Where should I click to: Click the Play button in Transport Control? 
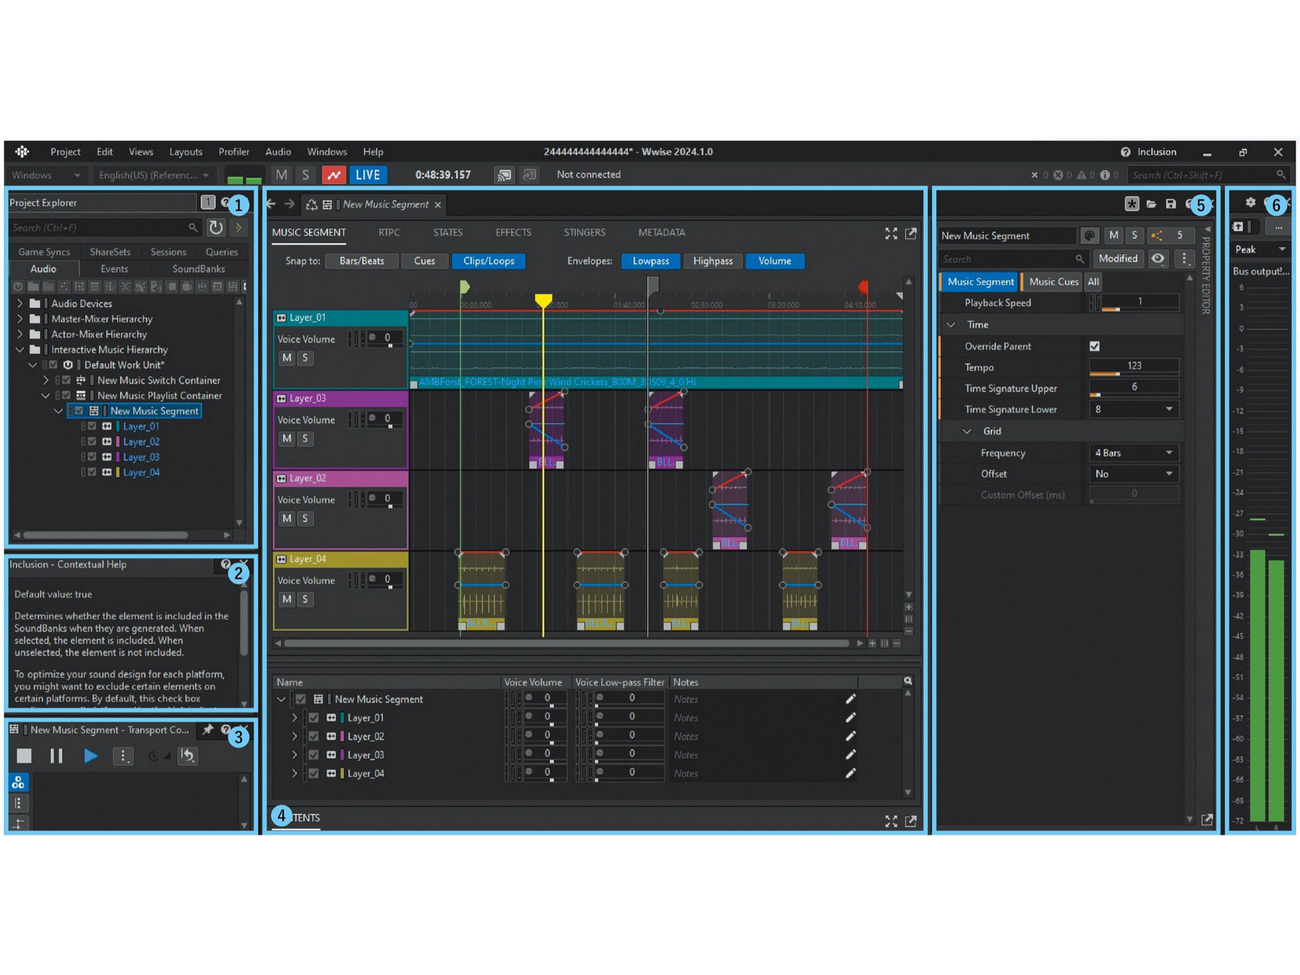click(90, 756)
